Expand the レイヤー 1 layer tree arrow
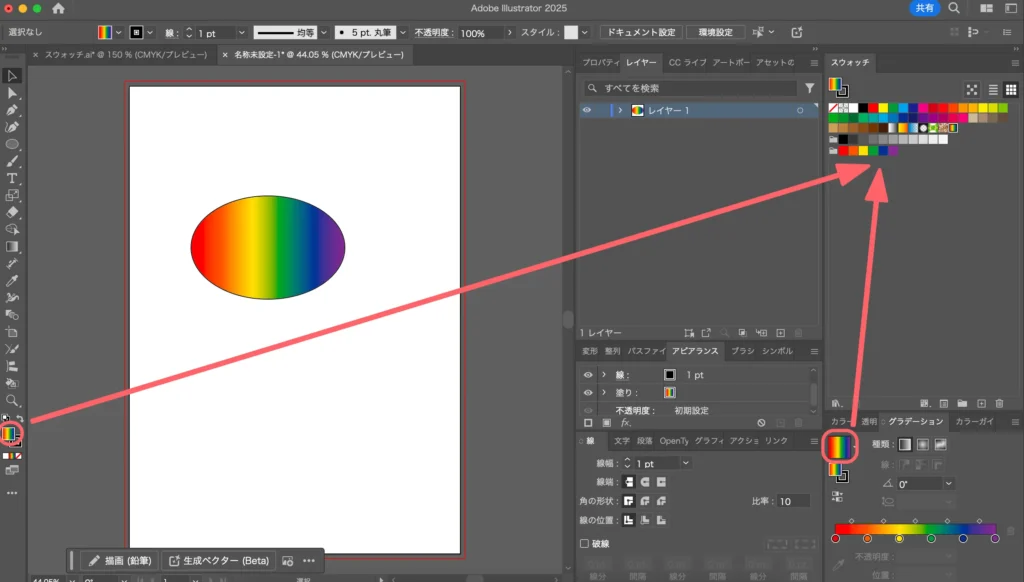Screen dimensions: 1024x582 point(620,110)
